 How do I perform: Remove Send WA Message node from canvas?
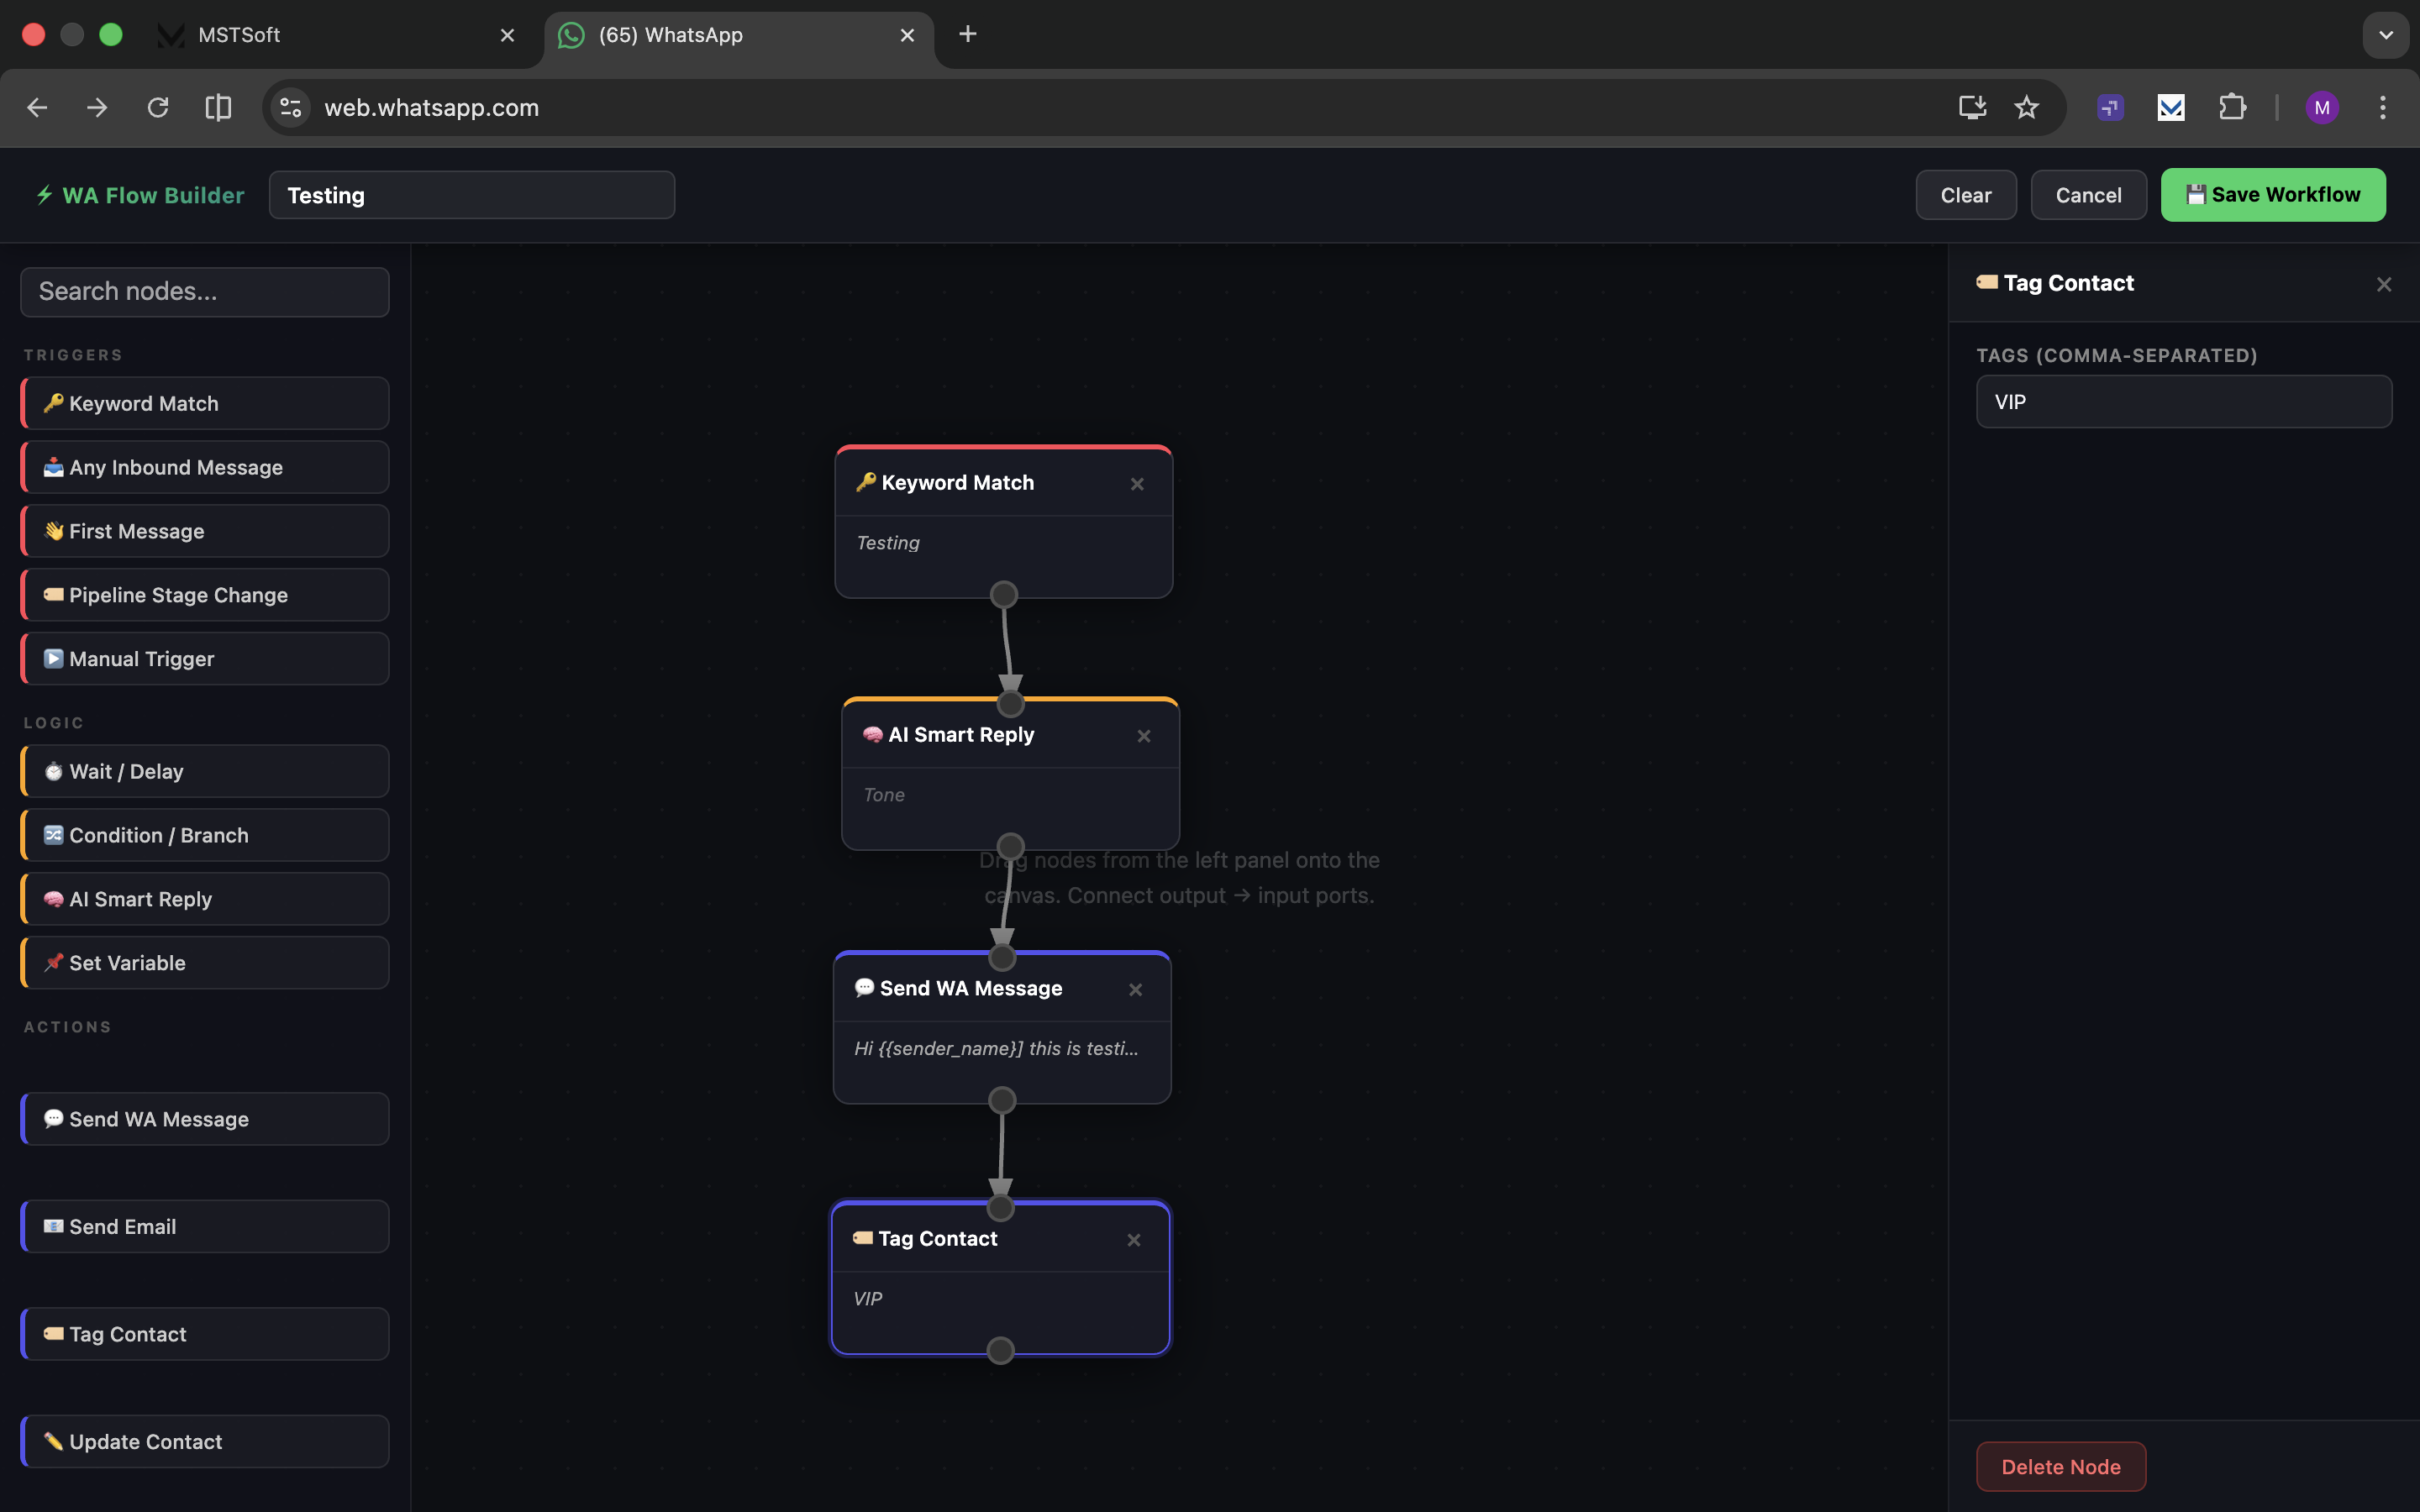pyautogui.click(x=1135, y=990)
